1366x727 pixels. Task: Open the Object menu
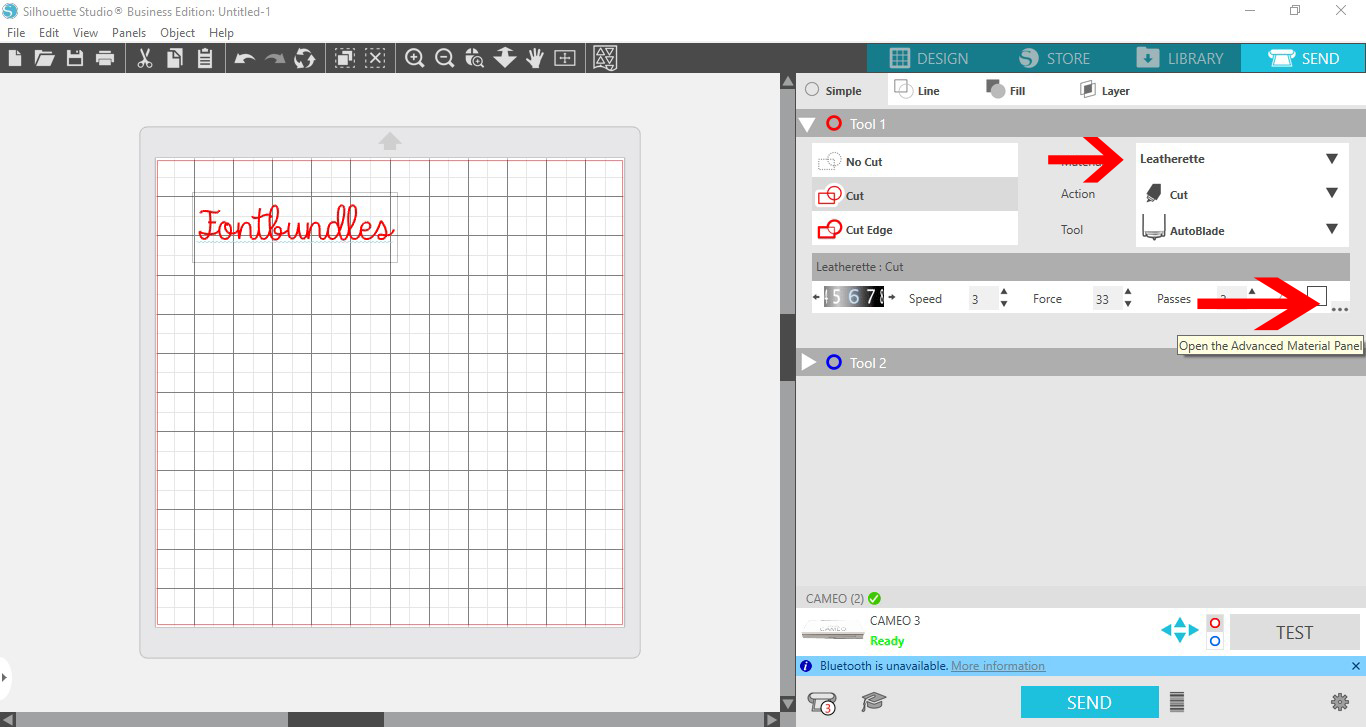pos(178,32)
